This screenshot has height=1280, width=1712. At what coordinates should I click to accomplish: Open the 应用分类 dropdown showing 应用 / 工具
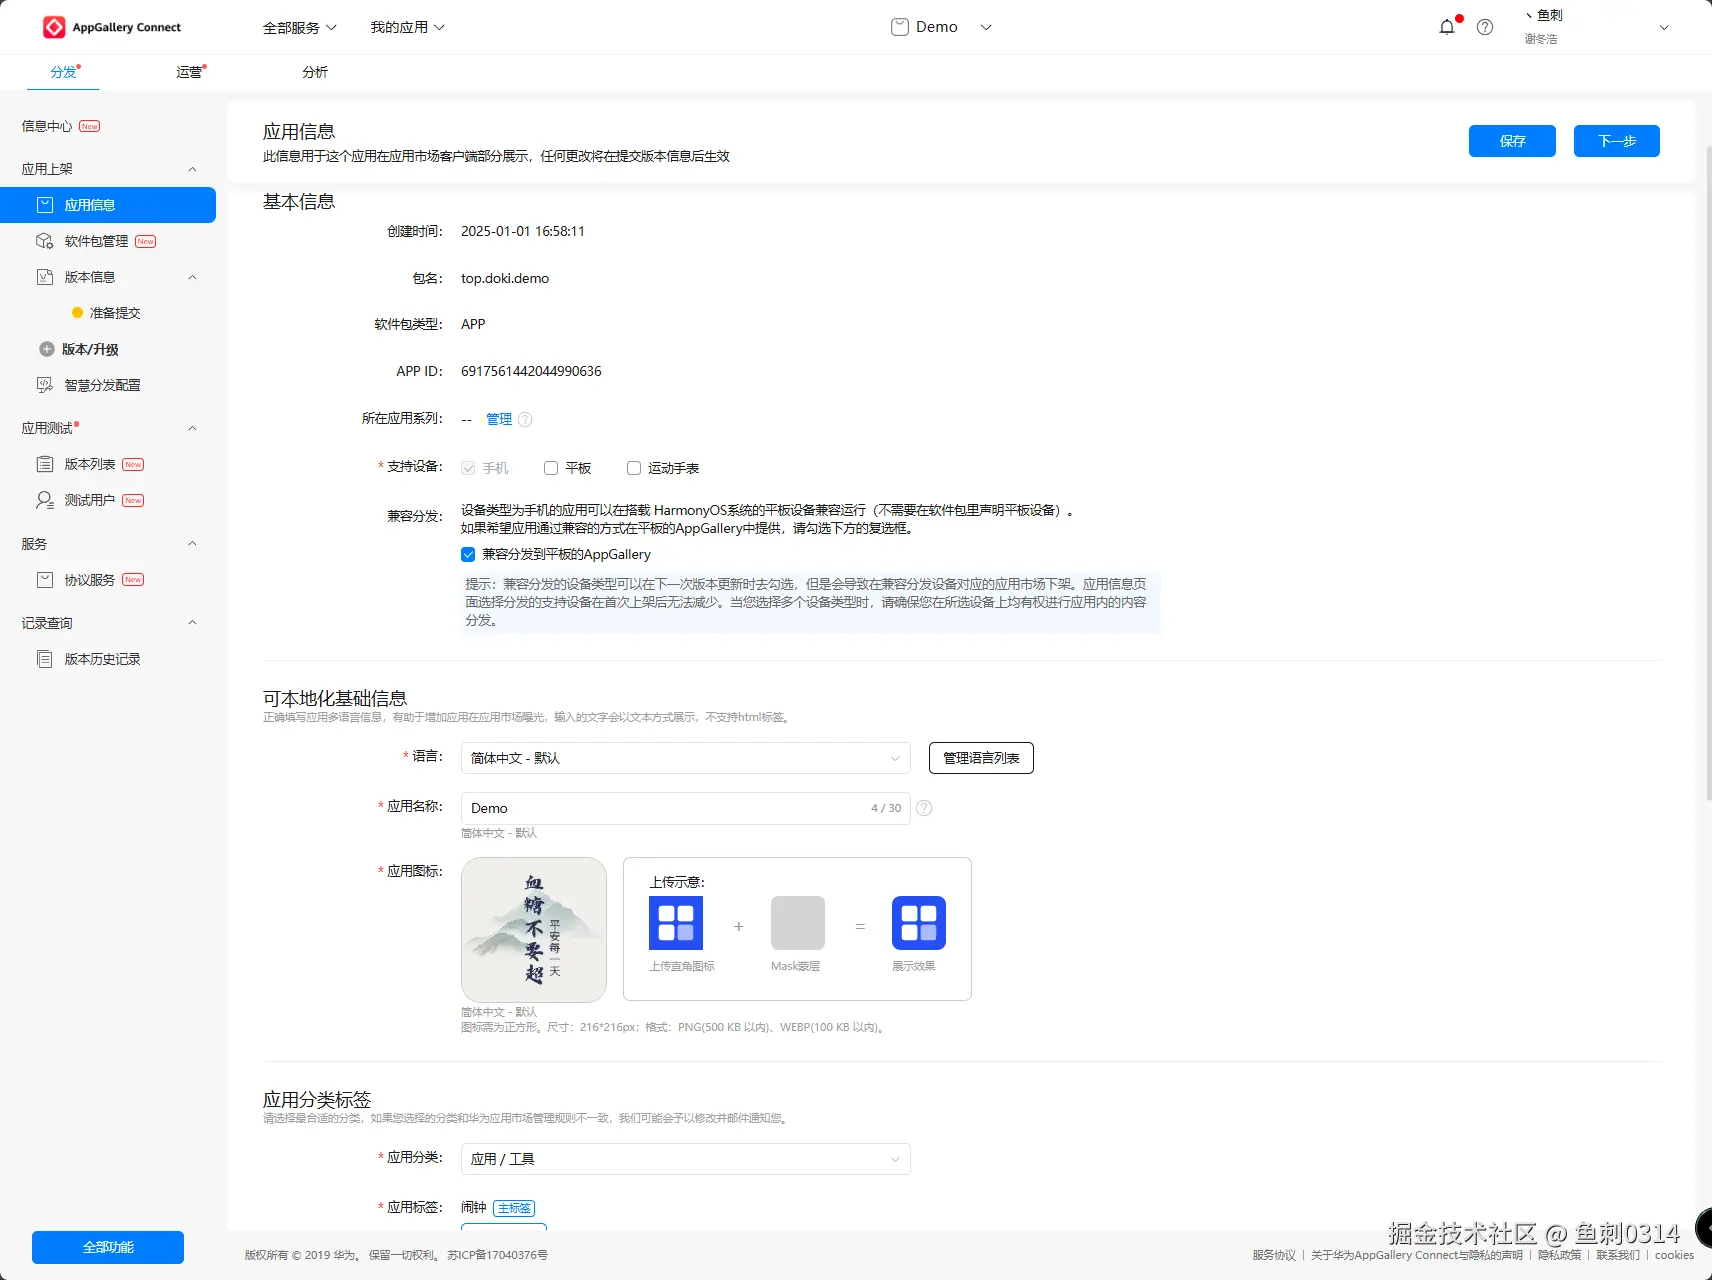pos(686,1159)
